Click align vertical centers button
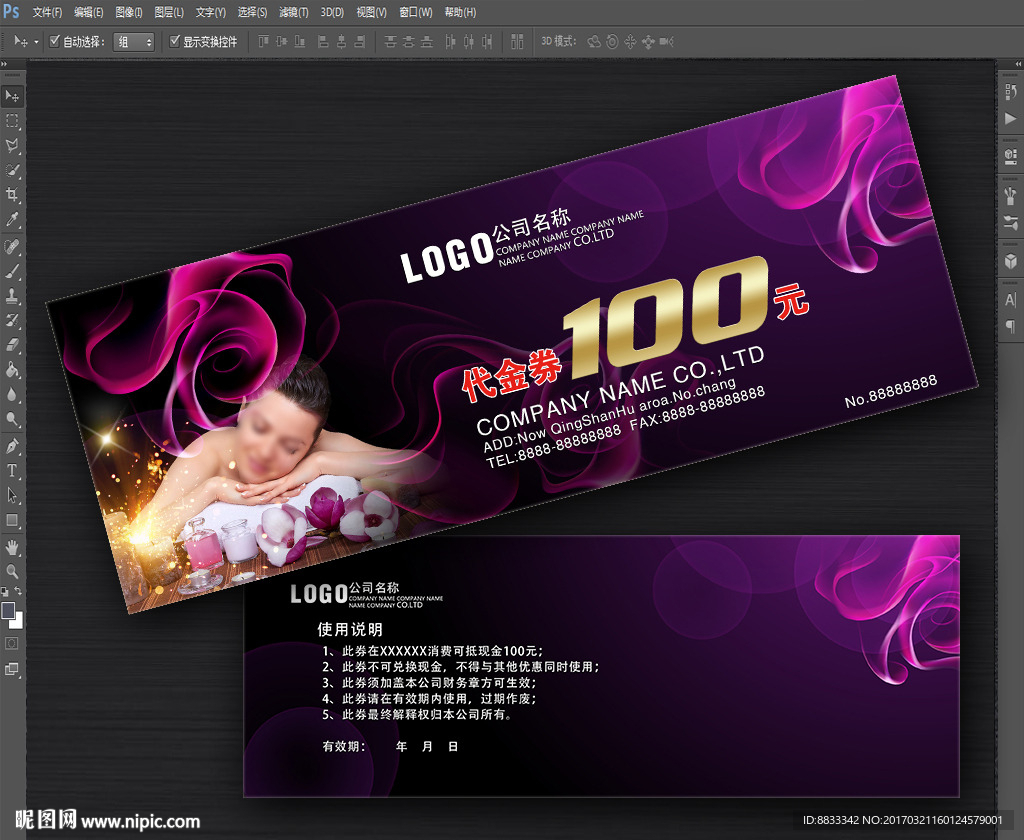Viewport: 1024px width, 840px height. (281, 42)
